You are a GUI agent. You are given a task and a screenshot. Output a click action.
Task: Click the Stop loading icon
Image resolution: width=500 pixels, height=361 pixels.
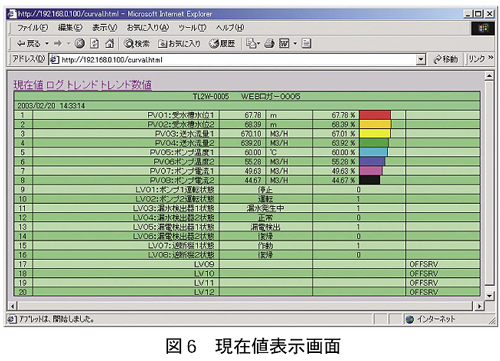pos(79,44)
